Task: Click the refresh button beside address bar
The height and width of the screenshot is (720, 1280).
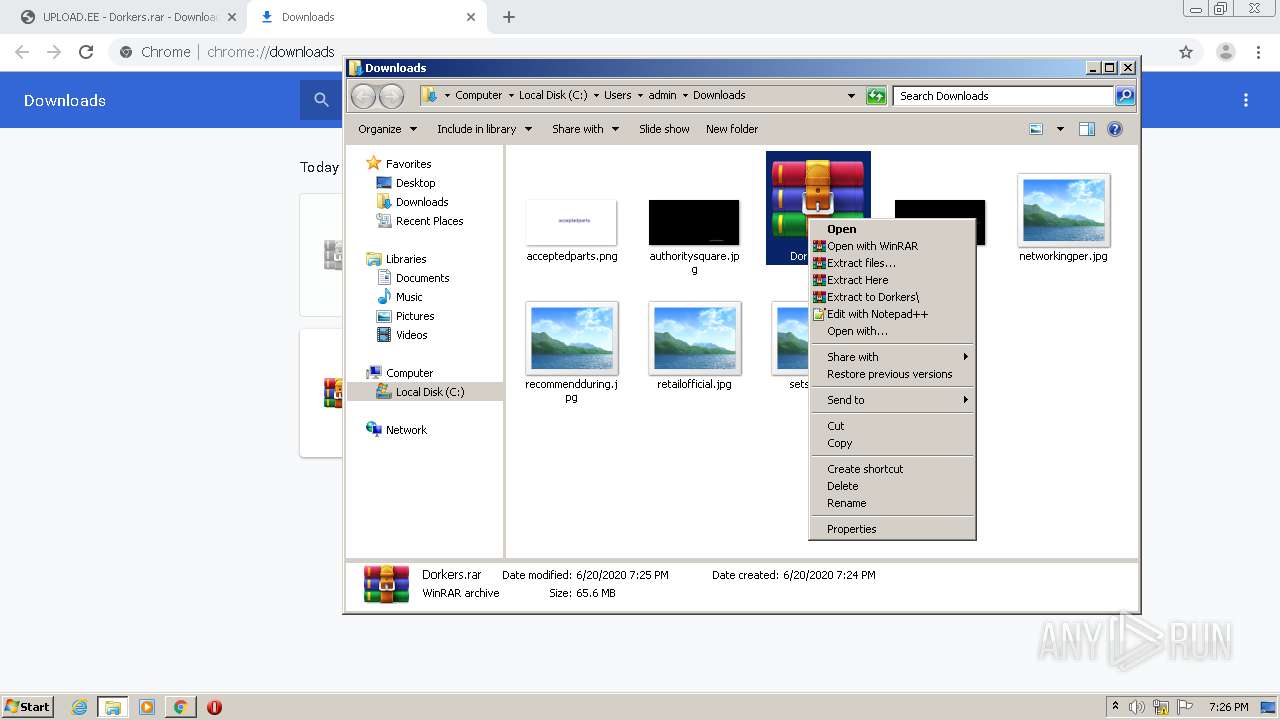Action: [x=876, y=96]
